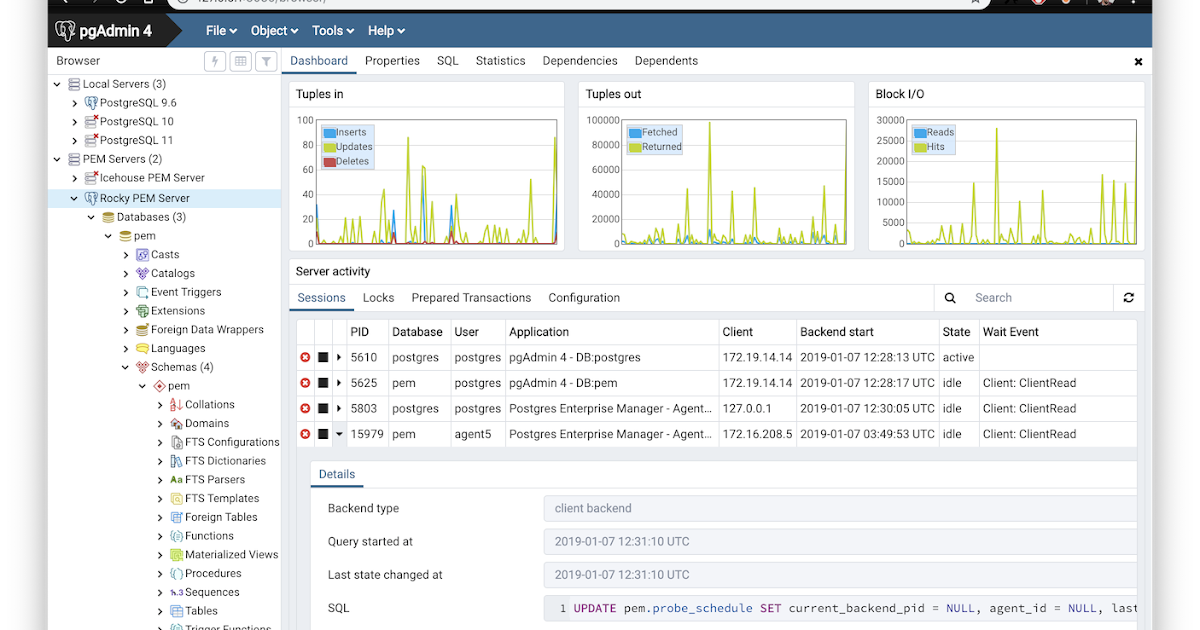This screenshot has width=1200, height=630.
Task: Collapse the Schemas (4) node
Action: pyautogui.click(x=126, y=367)
